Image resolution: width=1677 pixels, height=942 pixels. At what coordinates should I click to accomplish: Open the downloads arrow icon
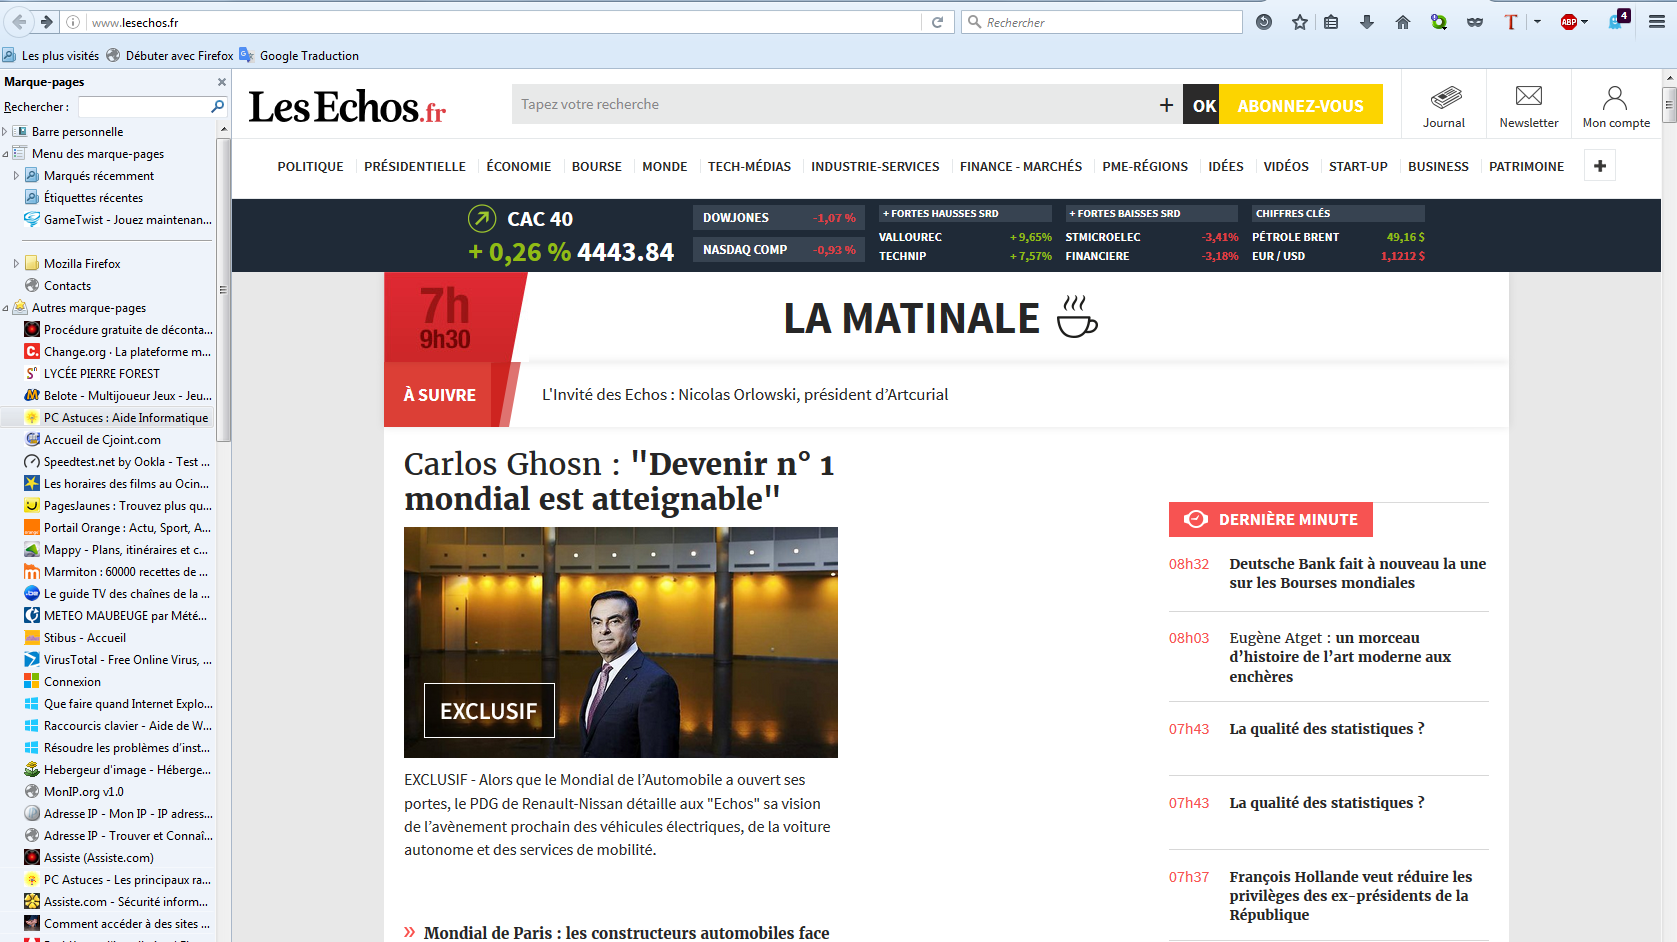pyautogui.click(x=1367, y=22)
